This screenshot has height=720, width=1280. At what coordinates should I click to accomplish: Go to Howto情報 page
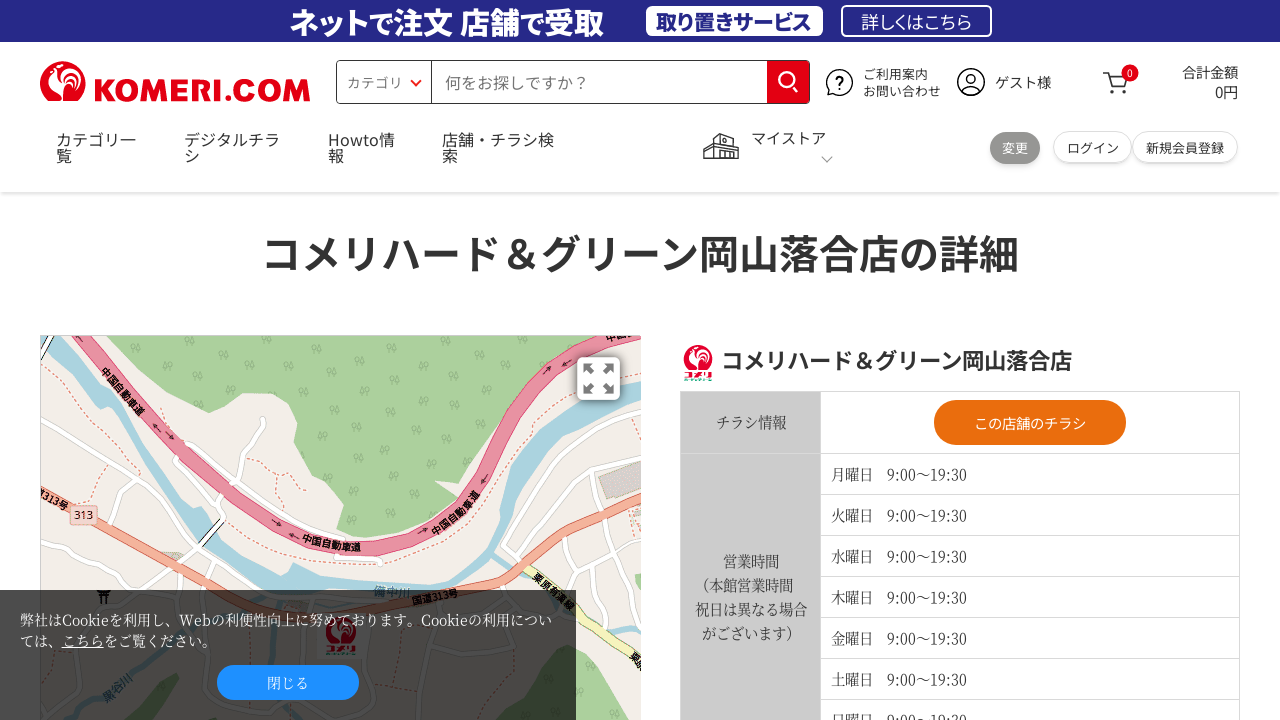tap(361, 148)
